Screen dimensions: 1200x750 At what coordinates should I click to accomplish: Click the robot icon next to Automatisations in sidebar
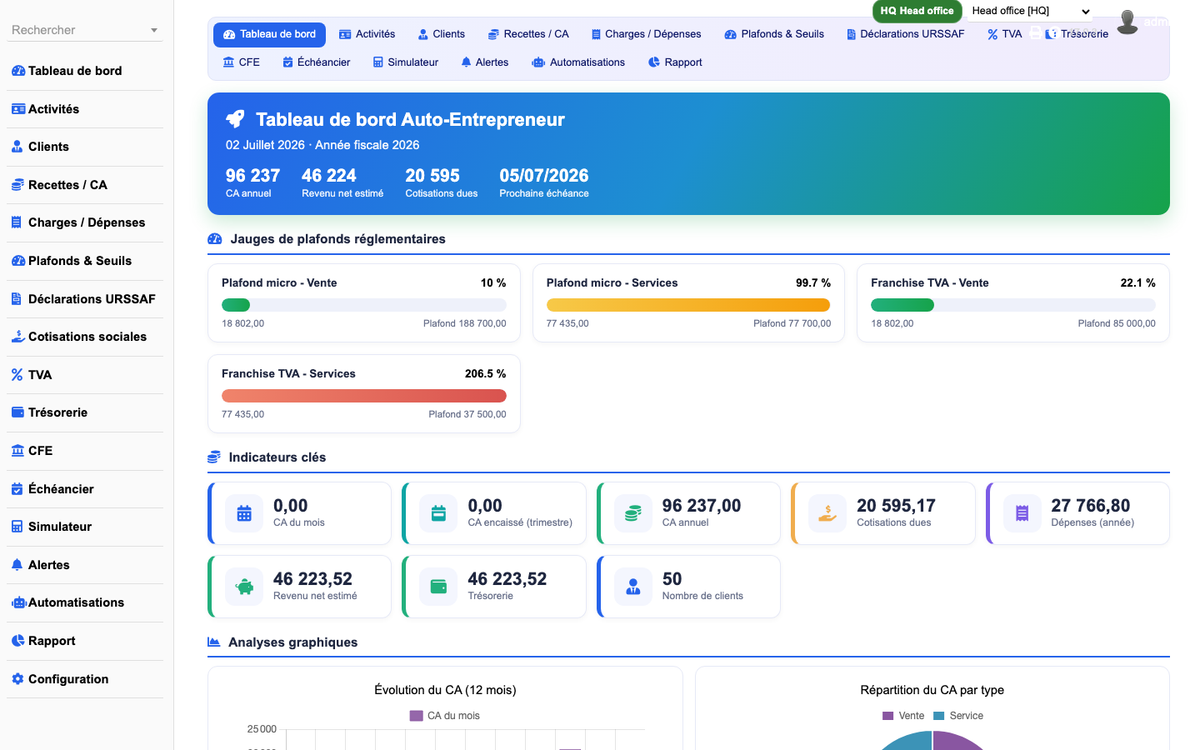[18, 603]
